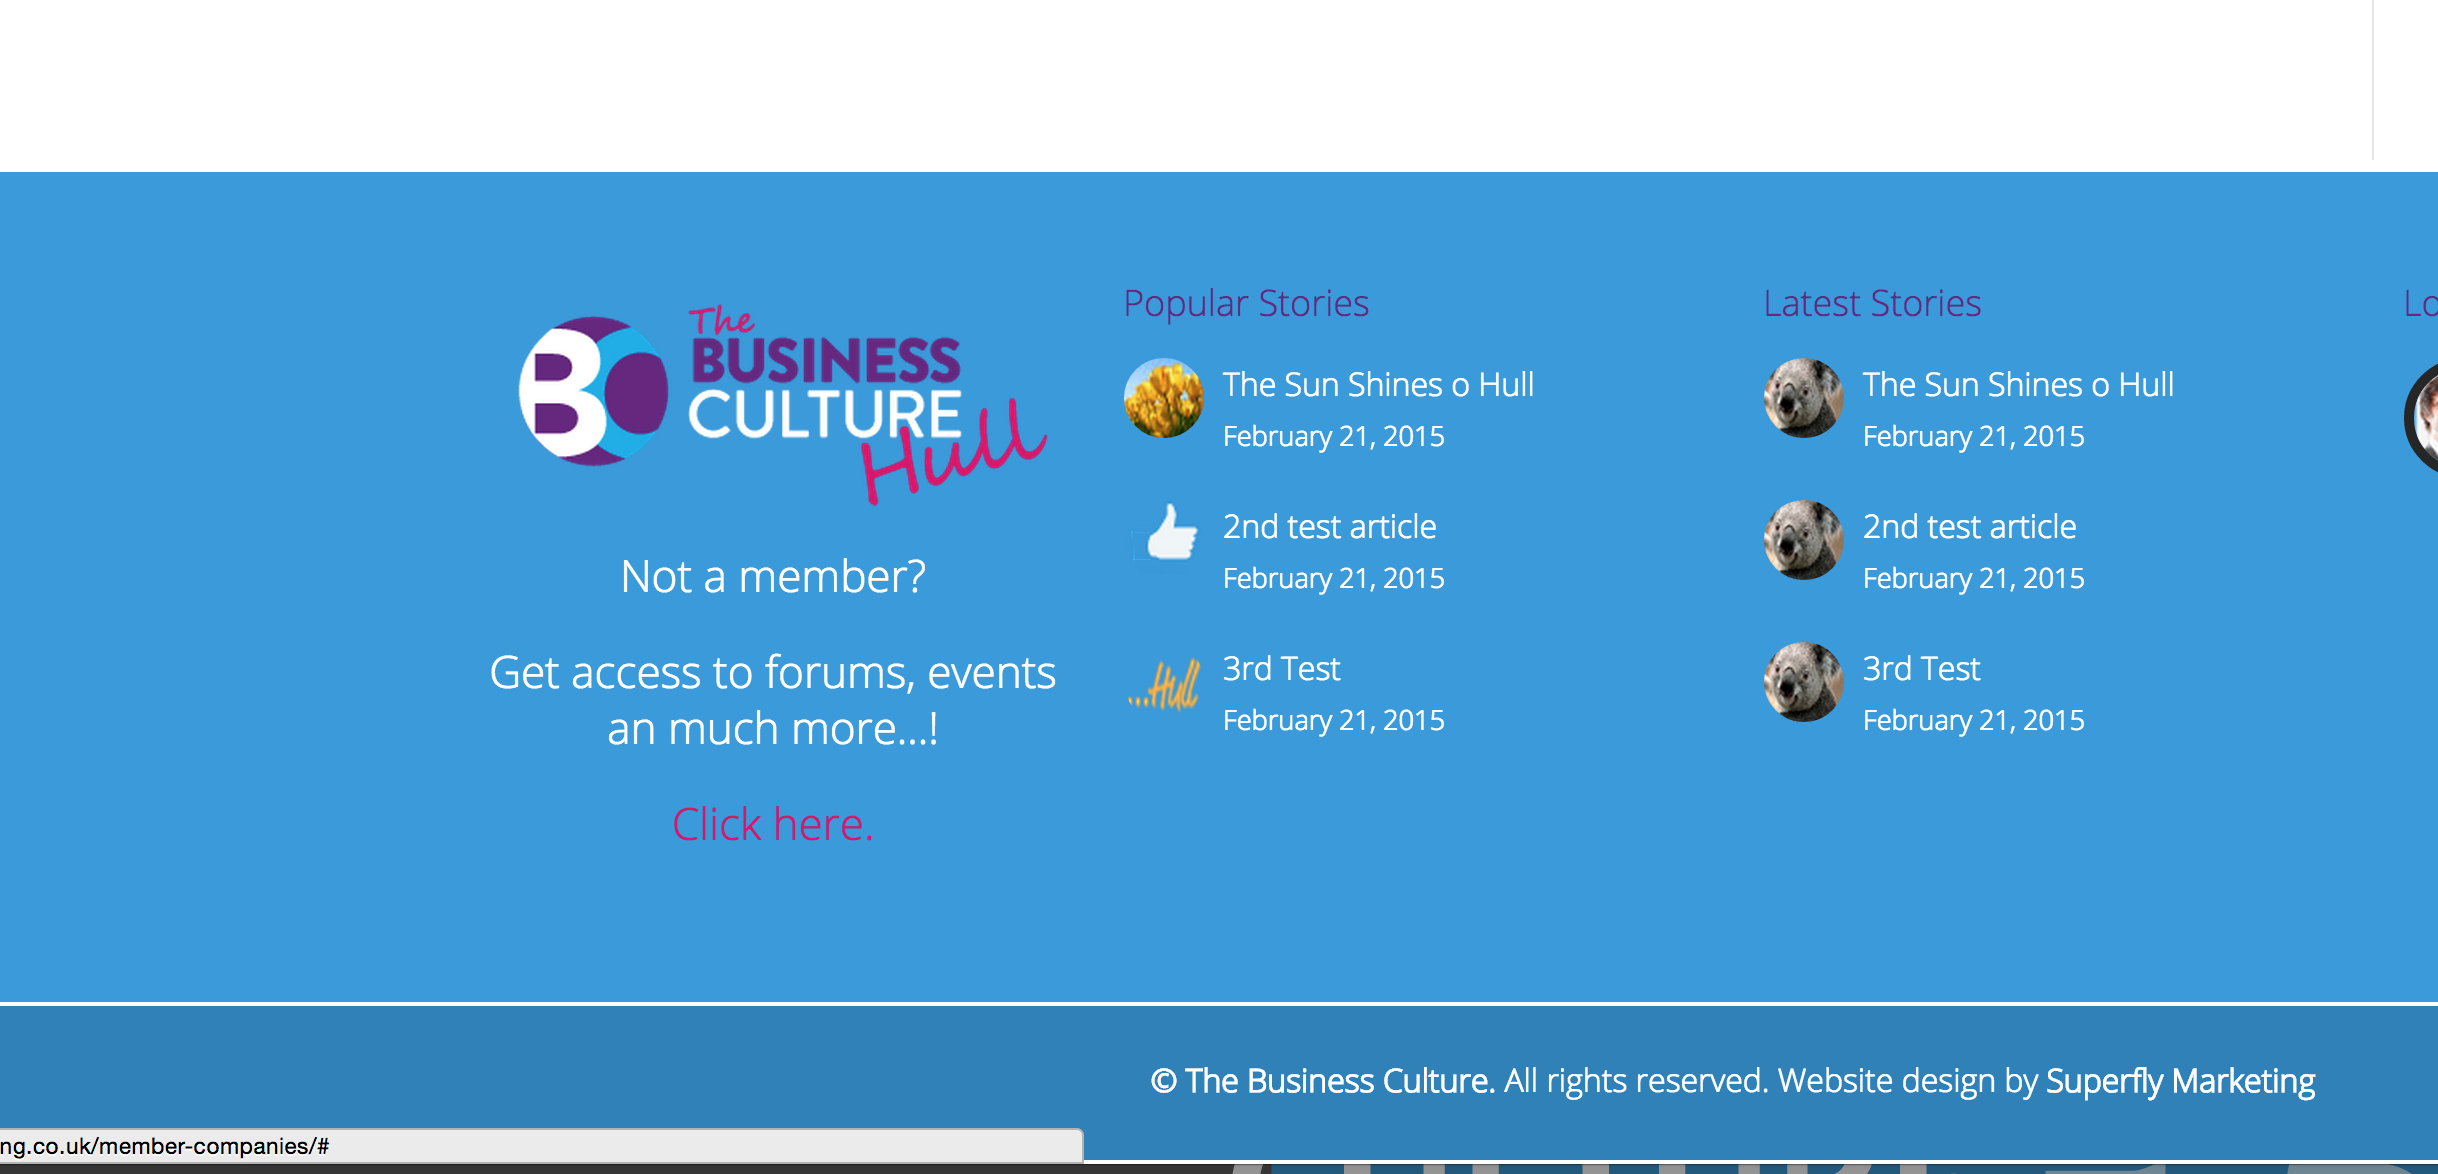
Task: Open "2nd test article" under Latest Stories
Action: coord(1969,527)
